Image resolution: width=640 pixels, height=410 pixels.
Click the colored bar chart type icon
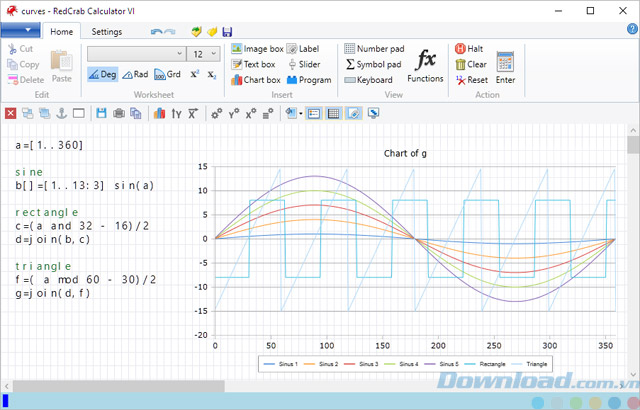159,113
